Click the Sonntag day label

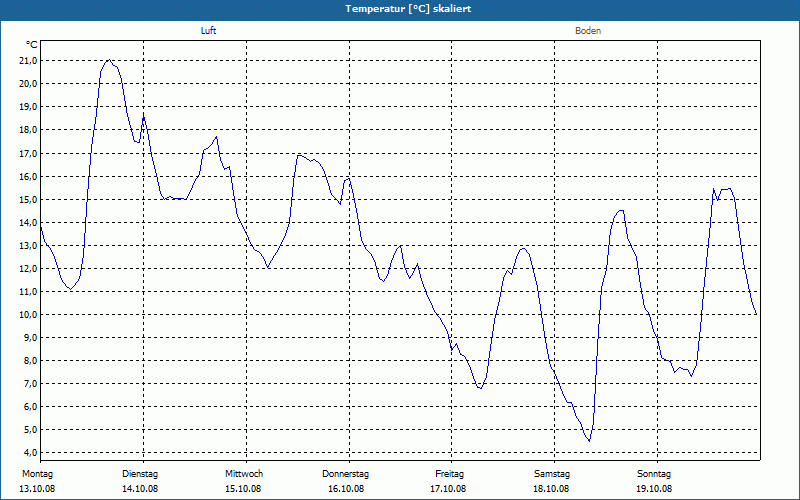(x=654, y=474)
